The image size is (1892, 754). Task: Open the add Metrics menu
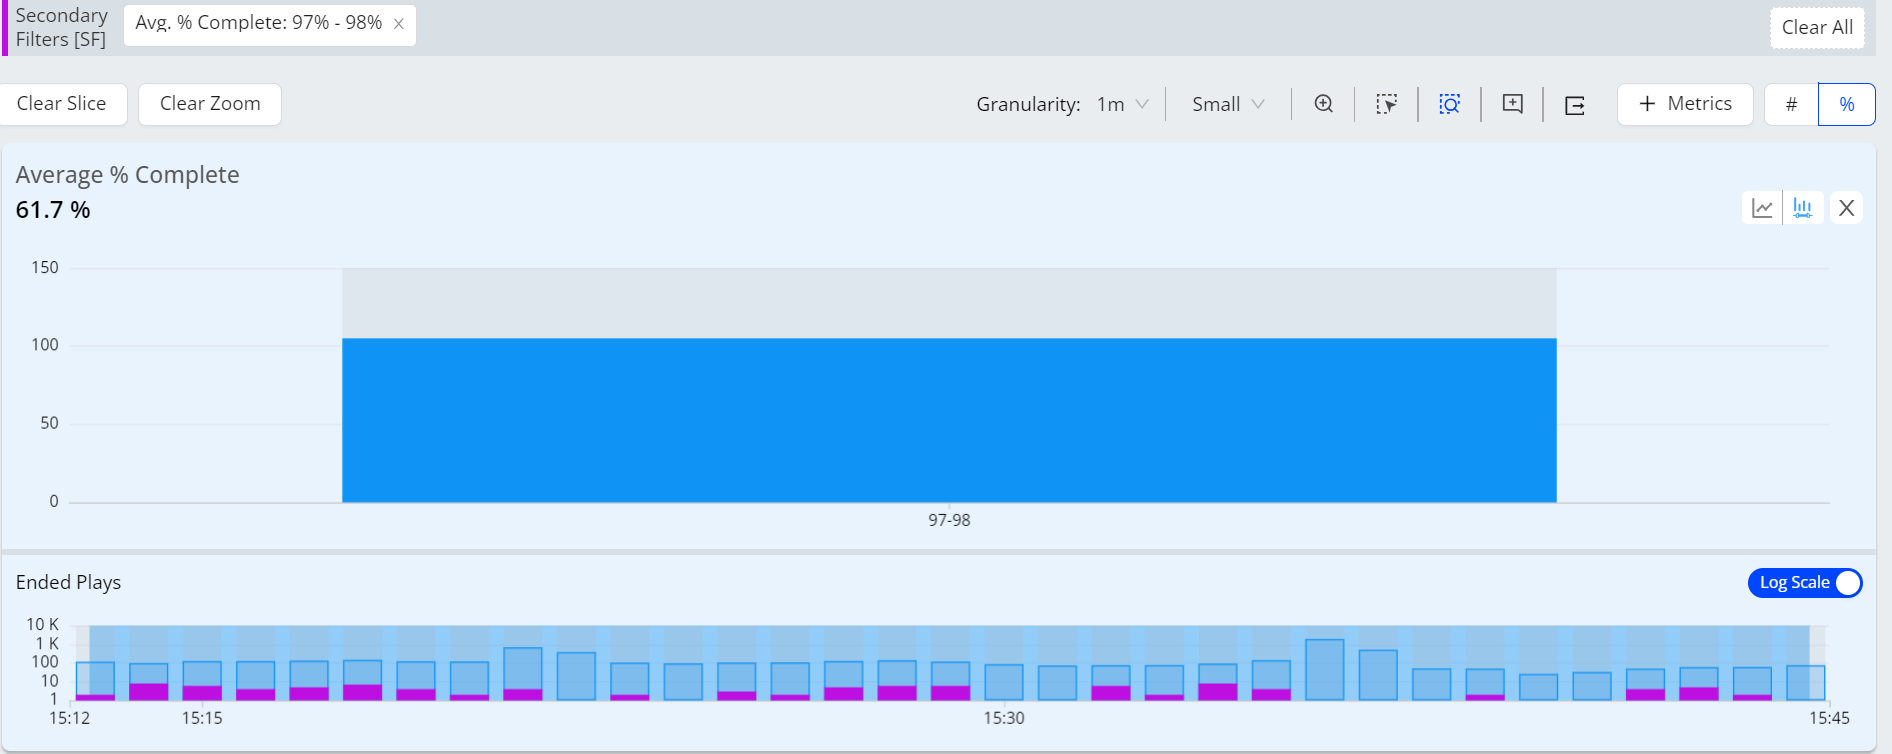pos(1685,104)
